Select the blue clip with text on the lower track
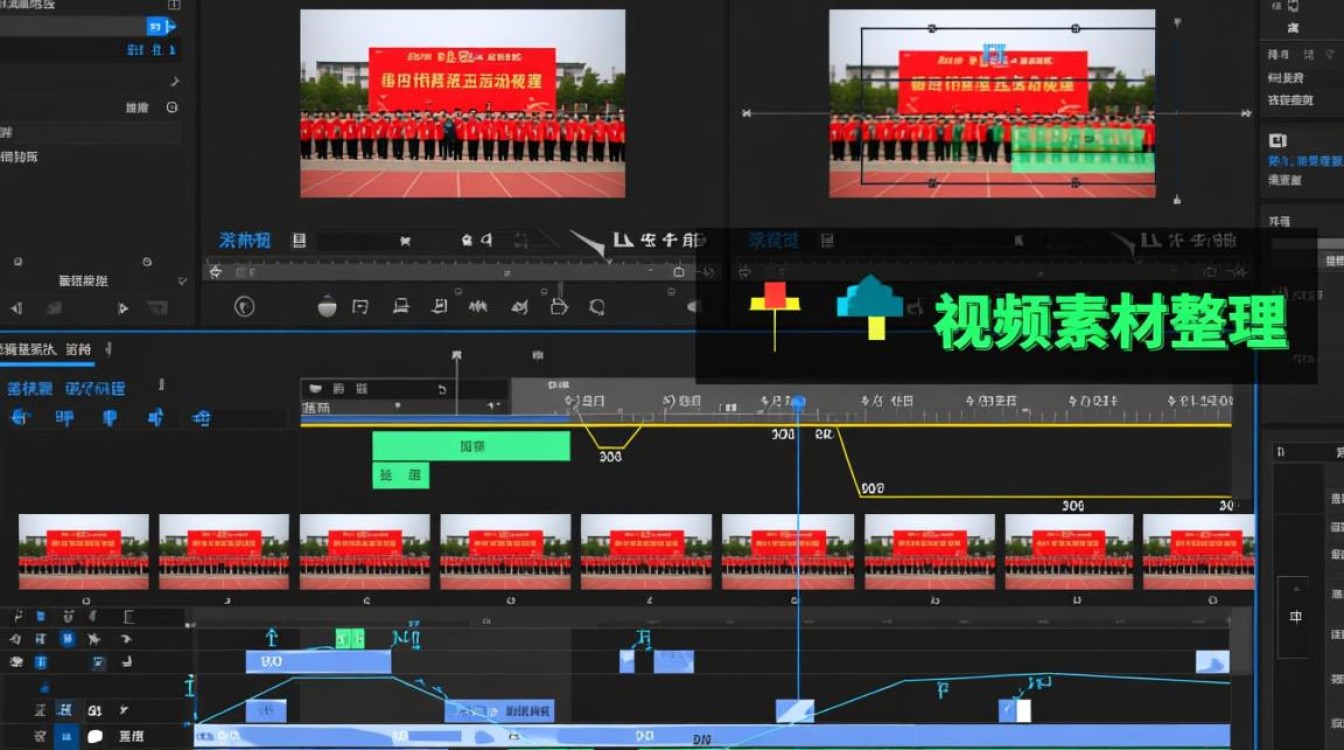This screenshot has height=750, width=1344. pyautogui.click(x=499, y=710)
